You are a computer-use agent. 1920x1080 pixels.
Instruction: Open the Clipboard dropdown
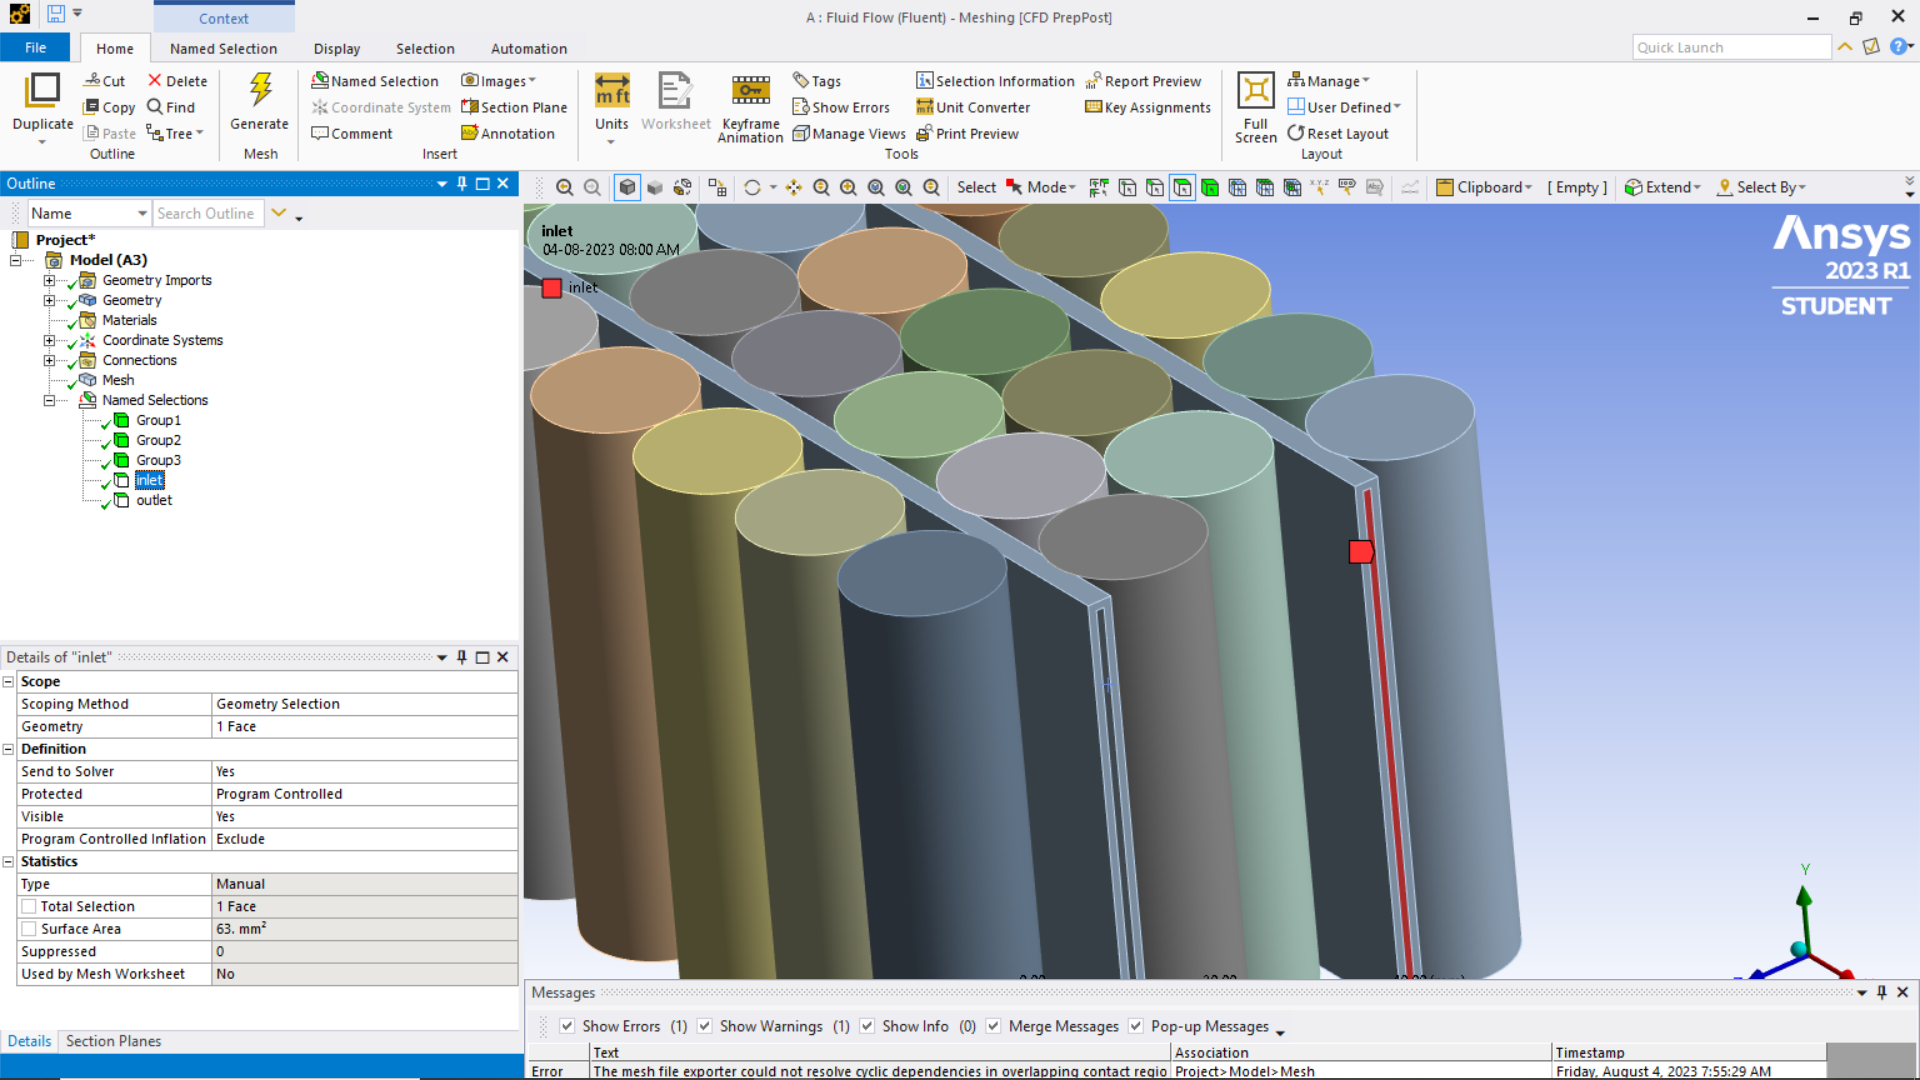point(1484,187)
